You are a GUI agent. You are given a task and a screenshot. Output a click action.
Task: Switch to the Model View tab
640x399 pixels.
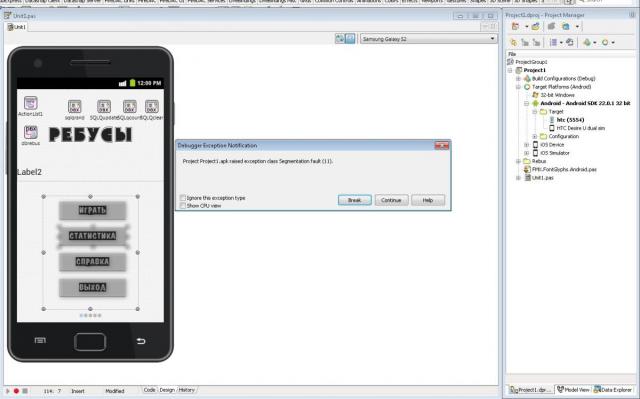573,390
